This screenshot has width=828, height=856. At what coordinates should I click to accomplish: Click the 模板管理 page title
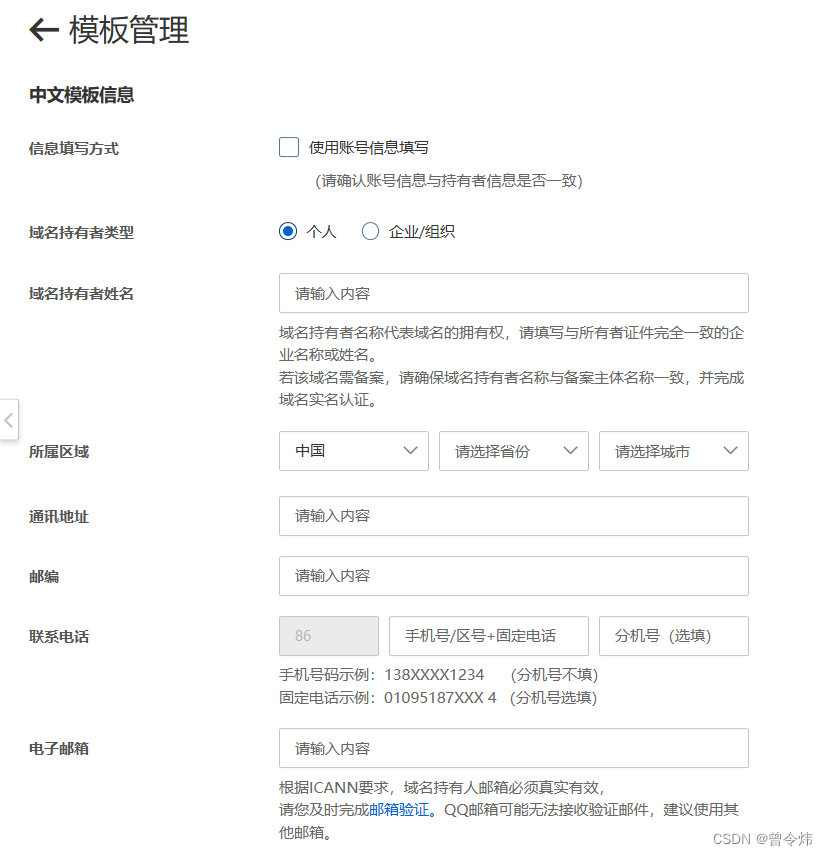(x=129, y=30)
